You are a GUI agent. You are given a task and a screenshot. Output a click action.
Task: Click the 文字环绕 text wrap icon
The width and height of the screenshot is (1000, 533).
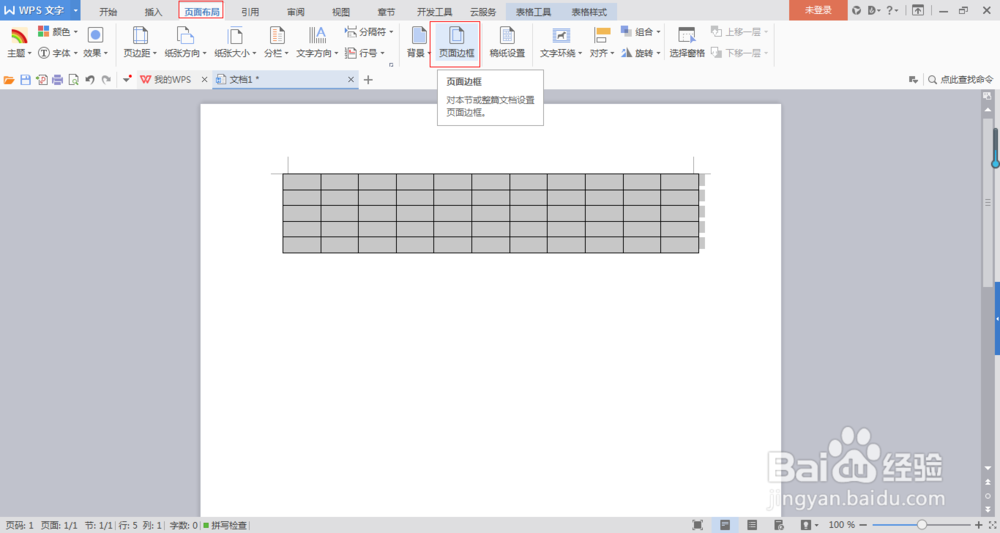coord(561,35)
